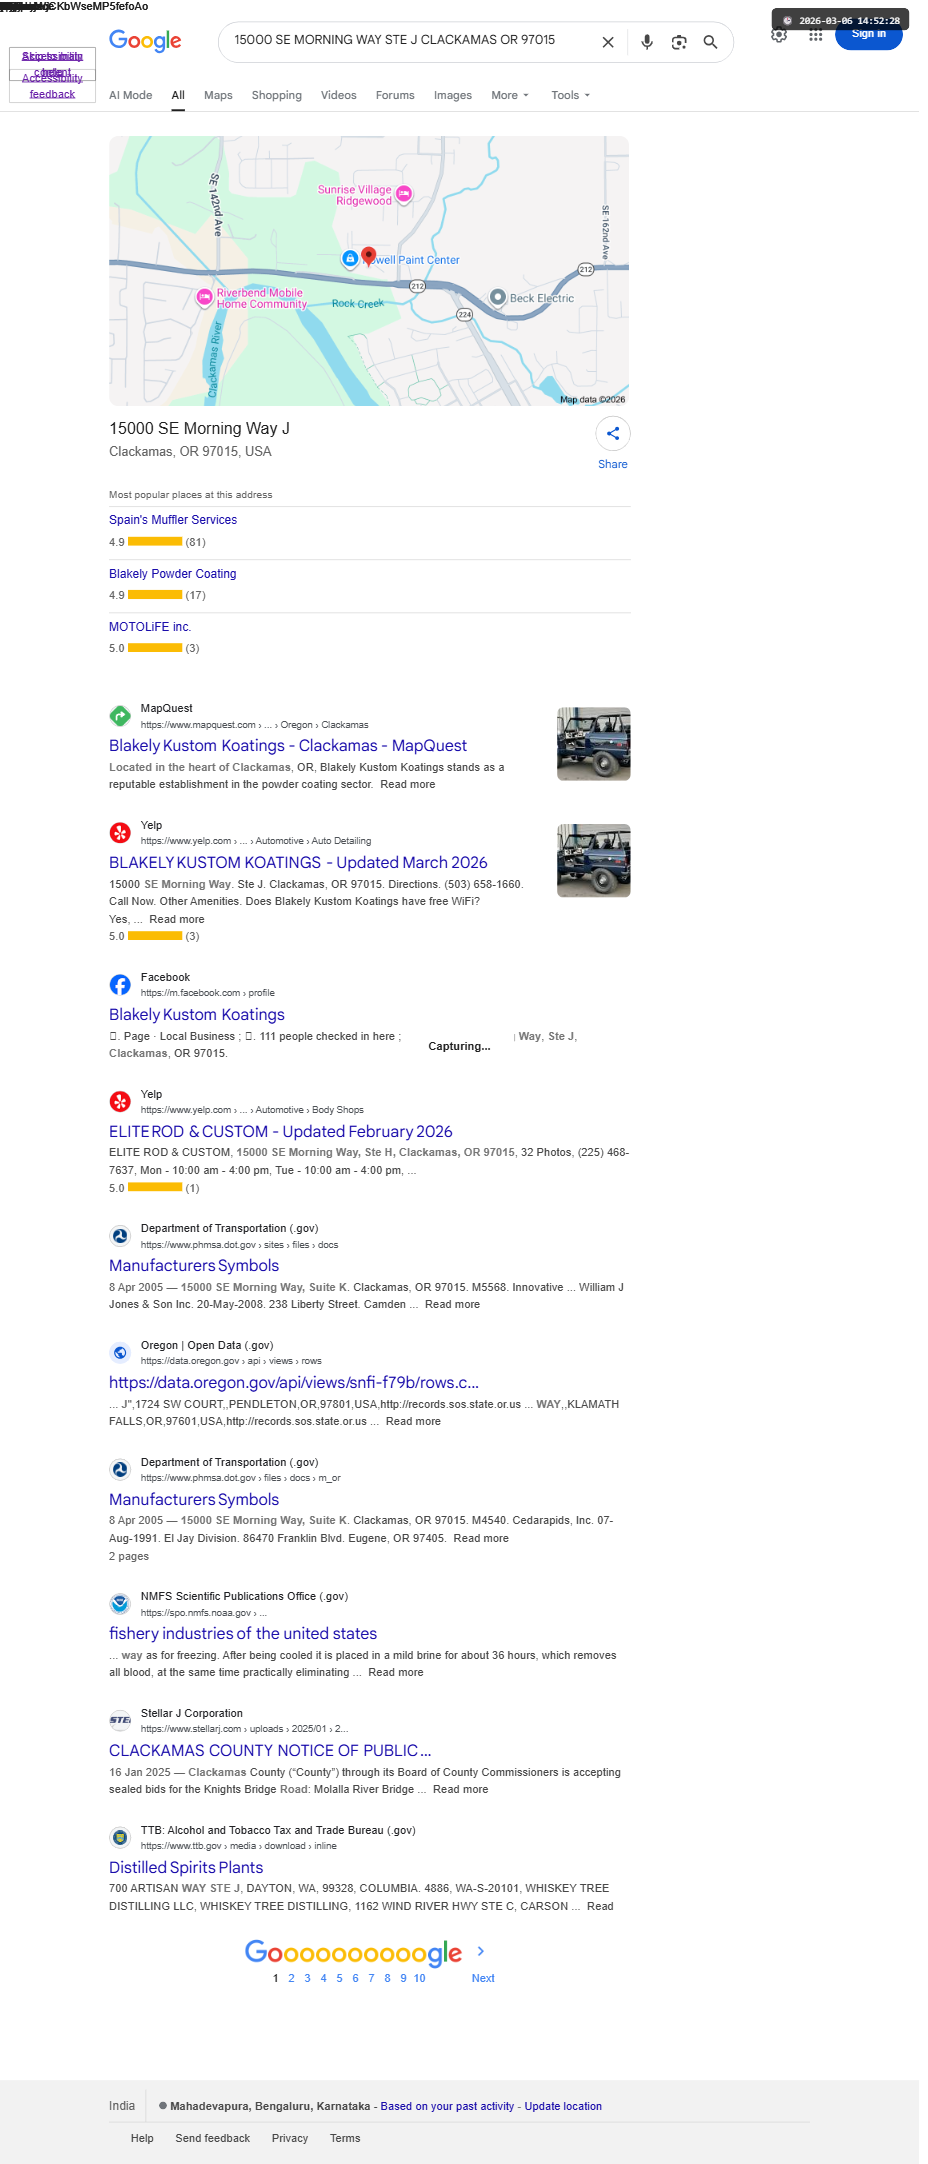Expand the More search filters dropdown

(x=510, y=96)
